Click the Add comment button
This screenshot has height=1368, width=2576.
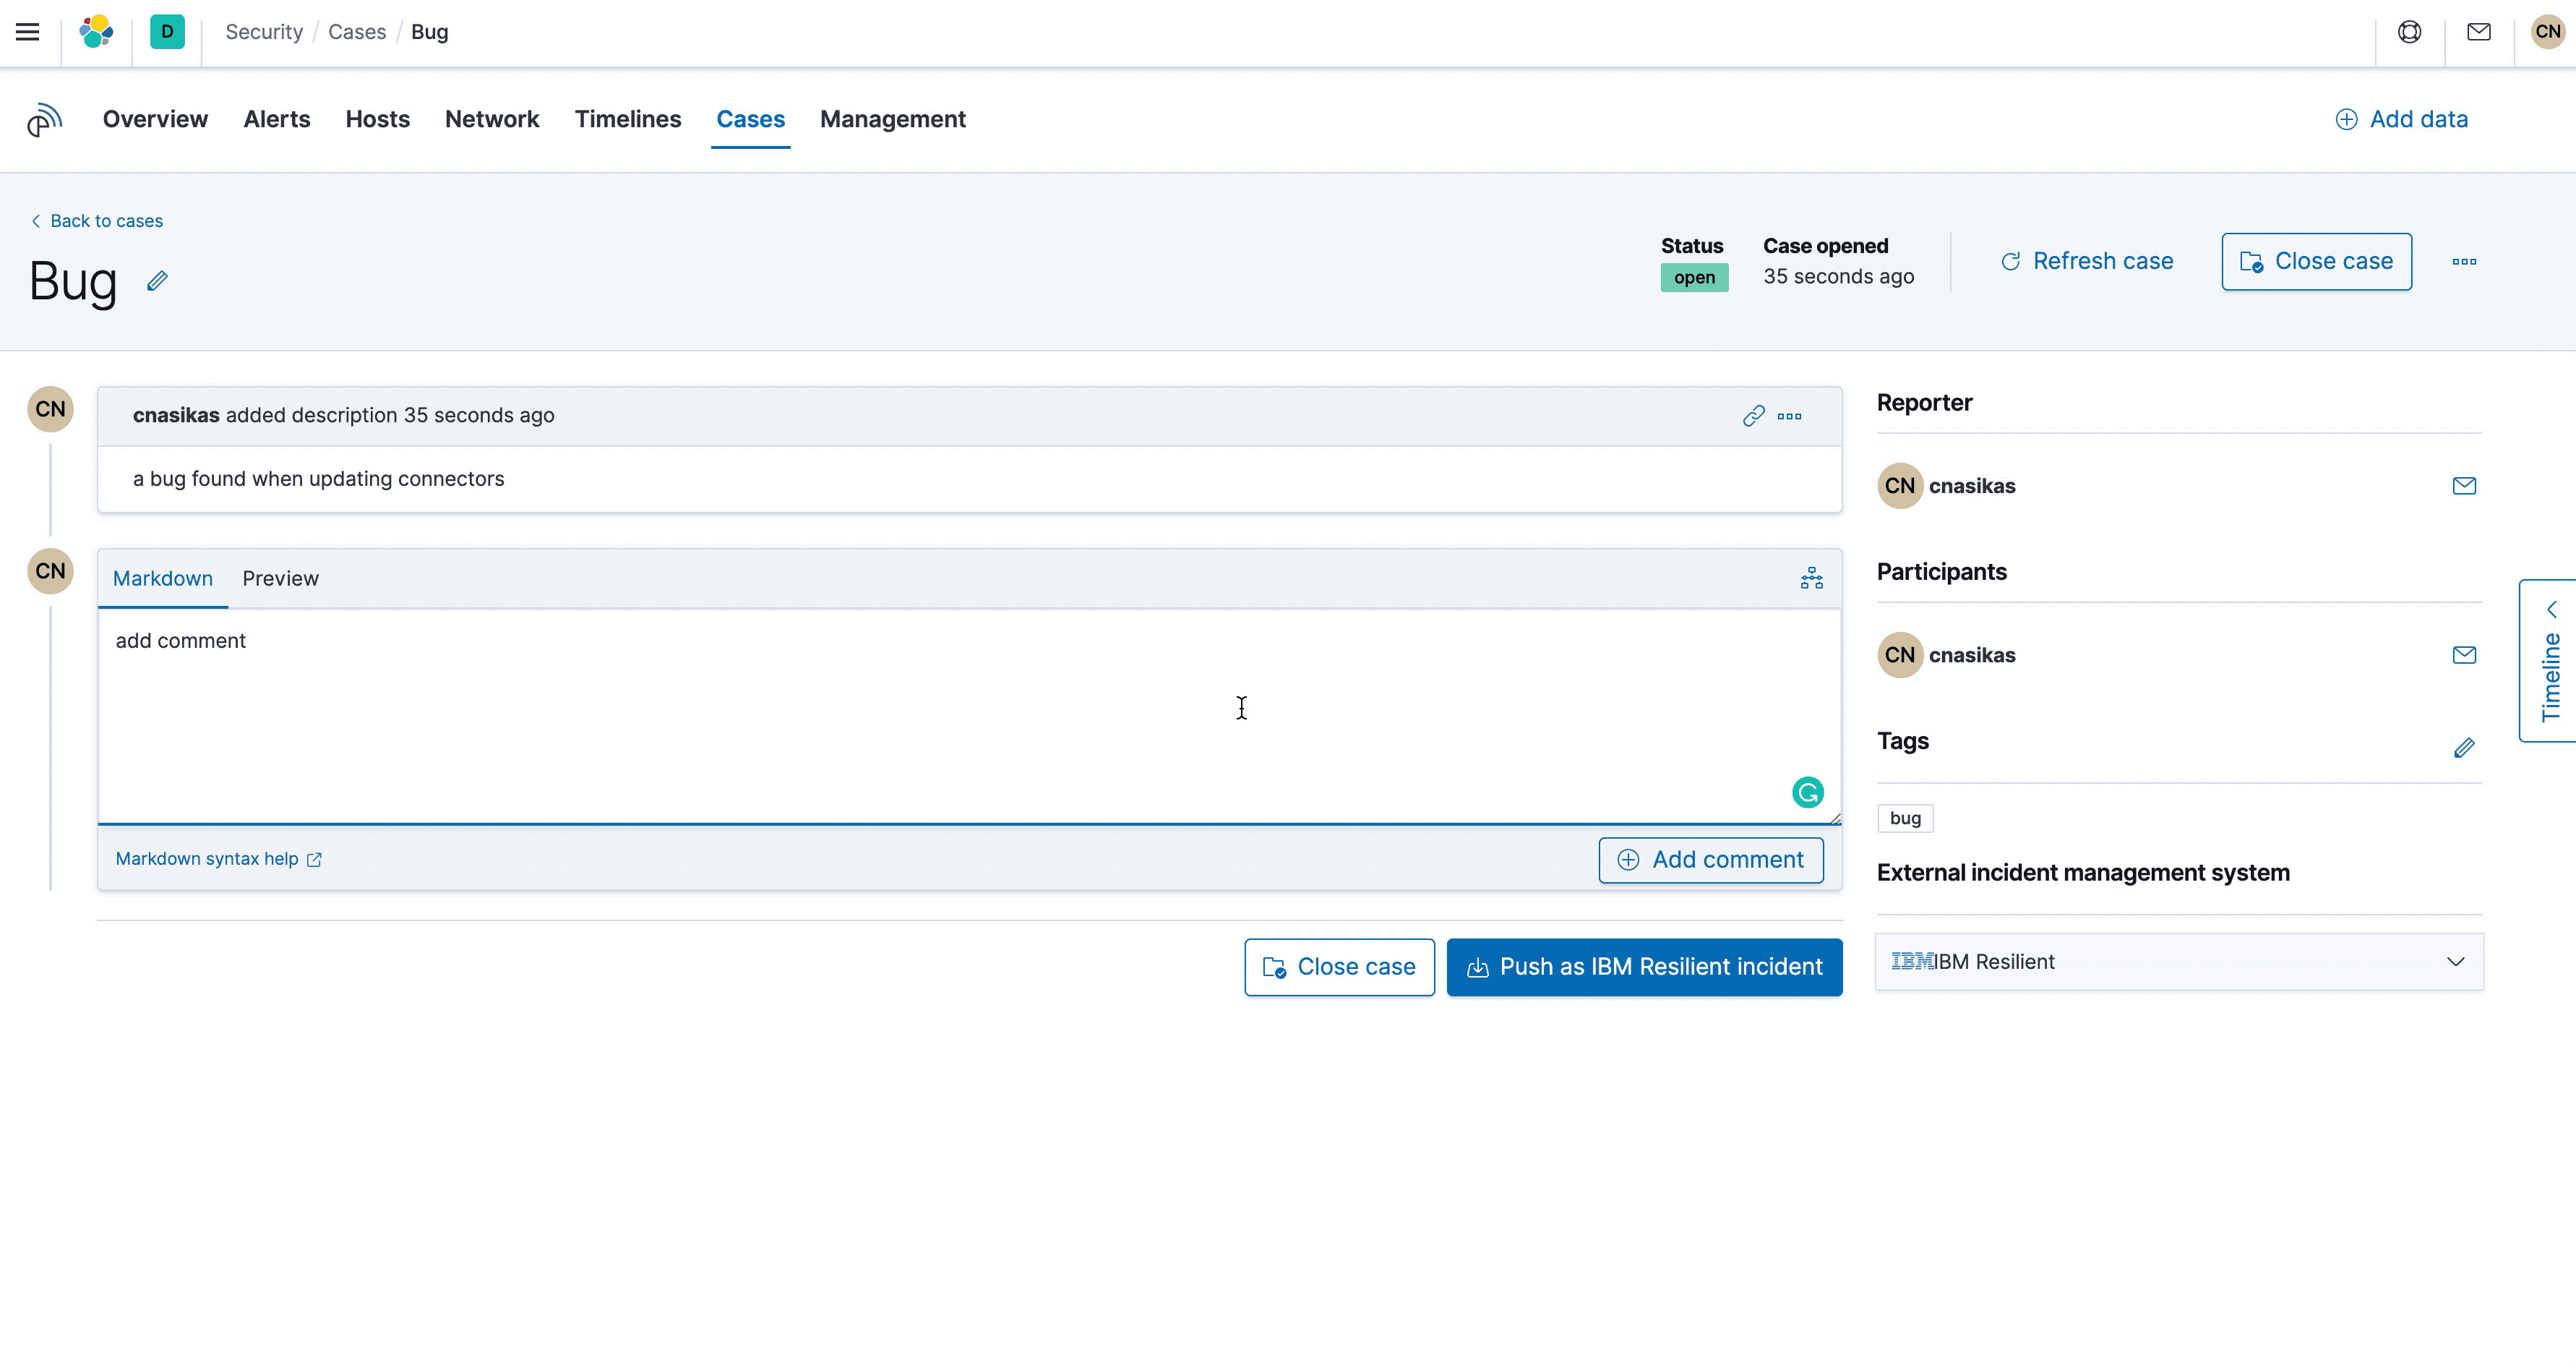coord(1710,860)
